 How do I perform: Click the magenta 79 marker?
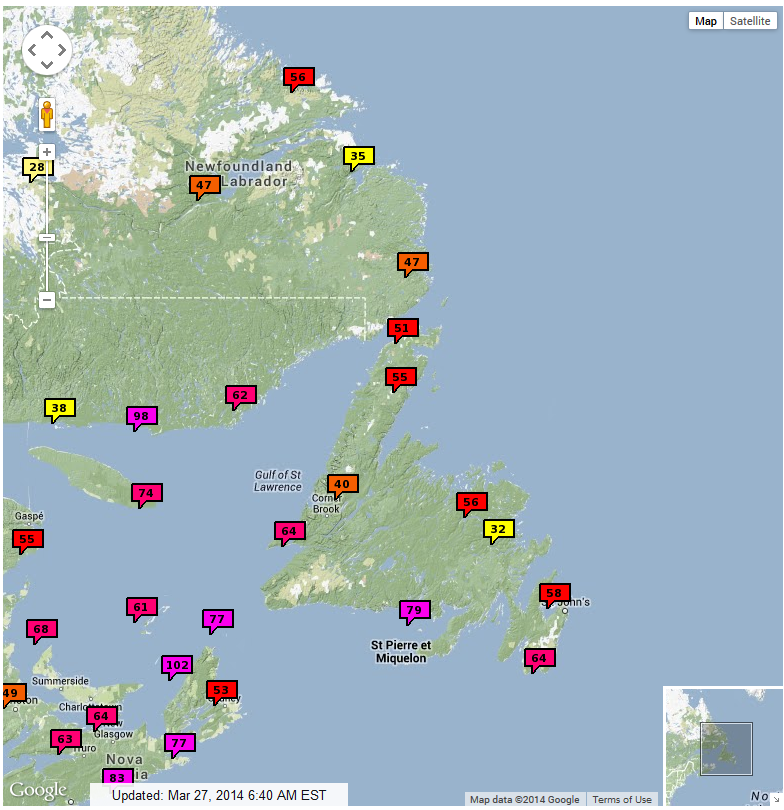pos(414,609)
